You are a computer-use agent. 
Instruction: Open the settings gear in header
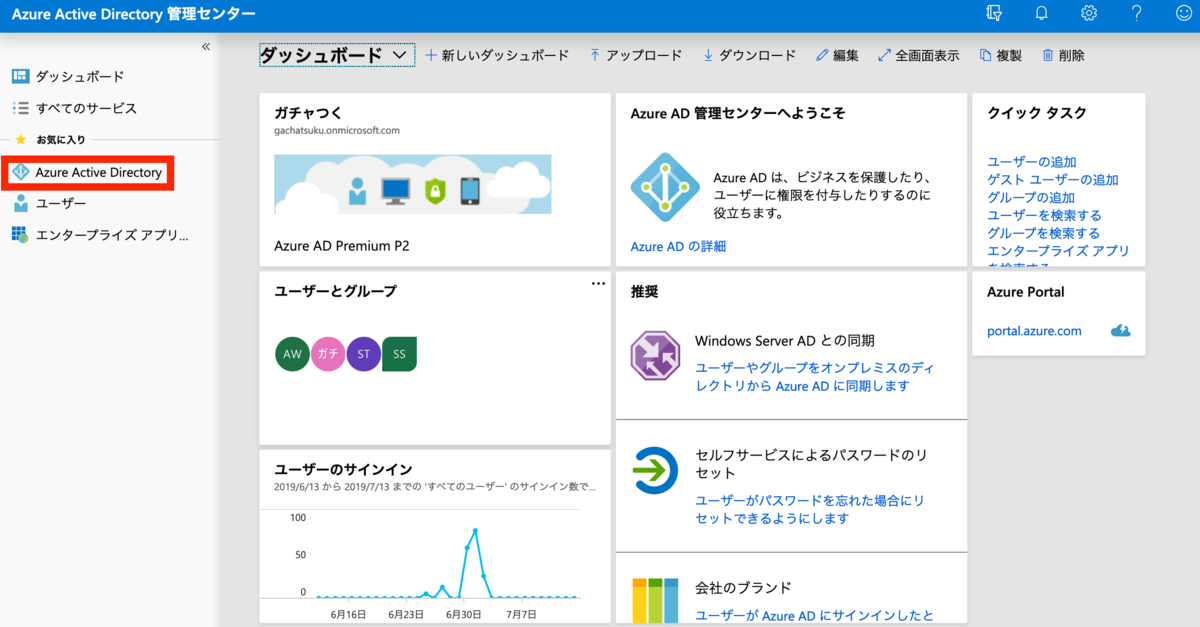tap(1089, 13)
